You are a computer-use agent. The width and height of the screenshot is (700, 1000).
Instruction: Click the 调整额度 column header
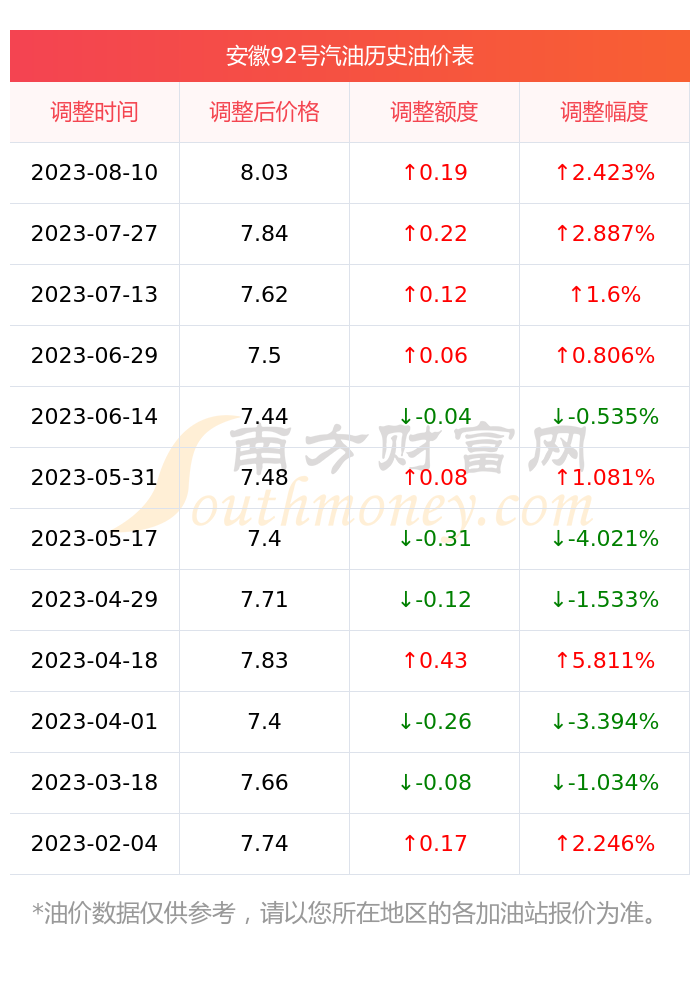(x=434, y=112)
